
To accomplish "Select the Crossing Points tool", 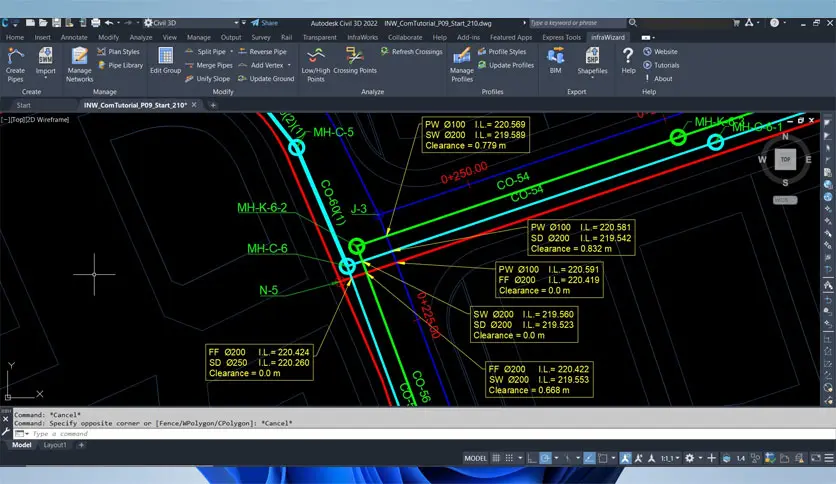I will [355, 60].
